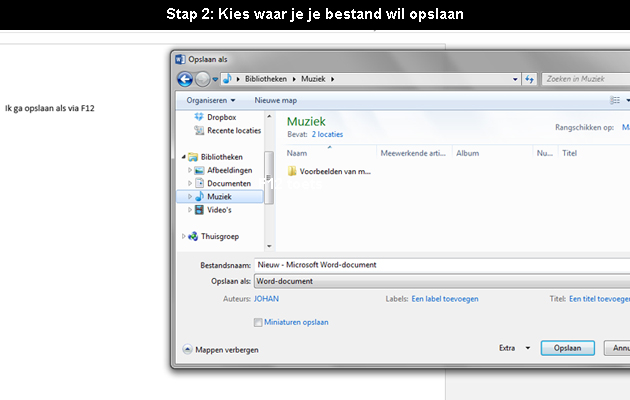Click navigation pane scroll down arrow

click(x=269, y=246)
